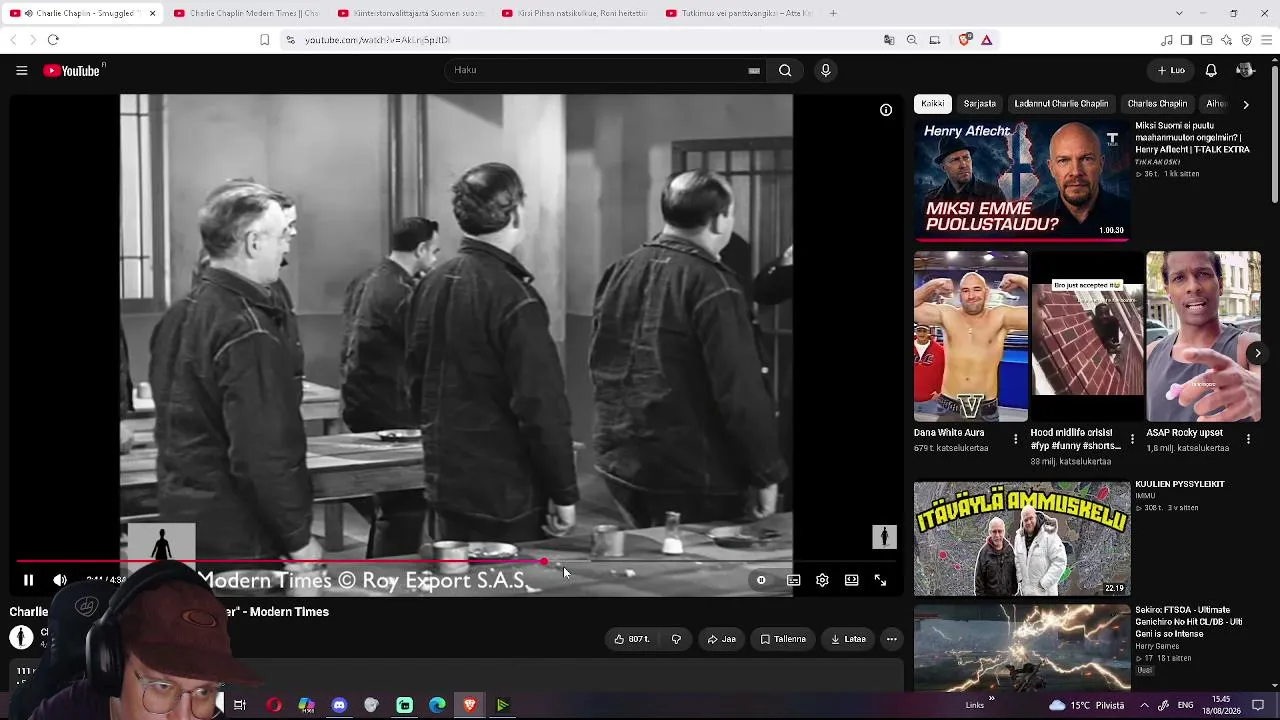Open Hood midlife crisis short
The width and height of the screenshot is (1280, 720).
coord(1087,336)
